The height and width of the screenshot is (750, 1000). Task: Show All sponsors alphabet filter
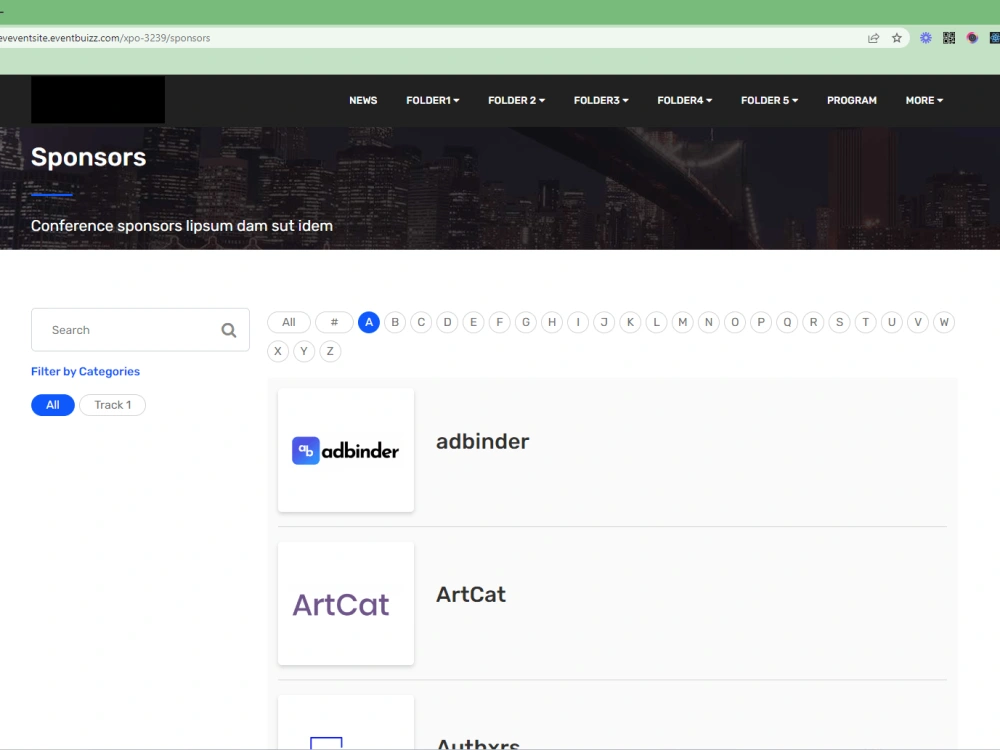click(289, 322)
